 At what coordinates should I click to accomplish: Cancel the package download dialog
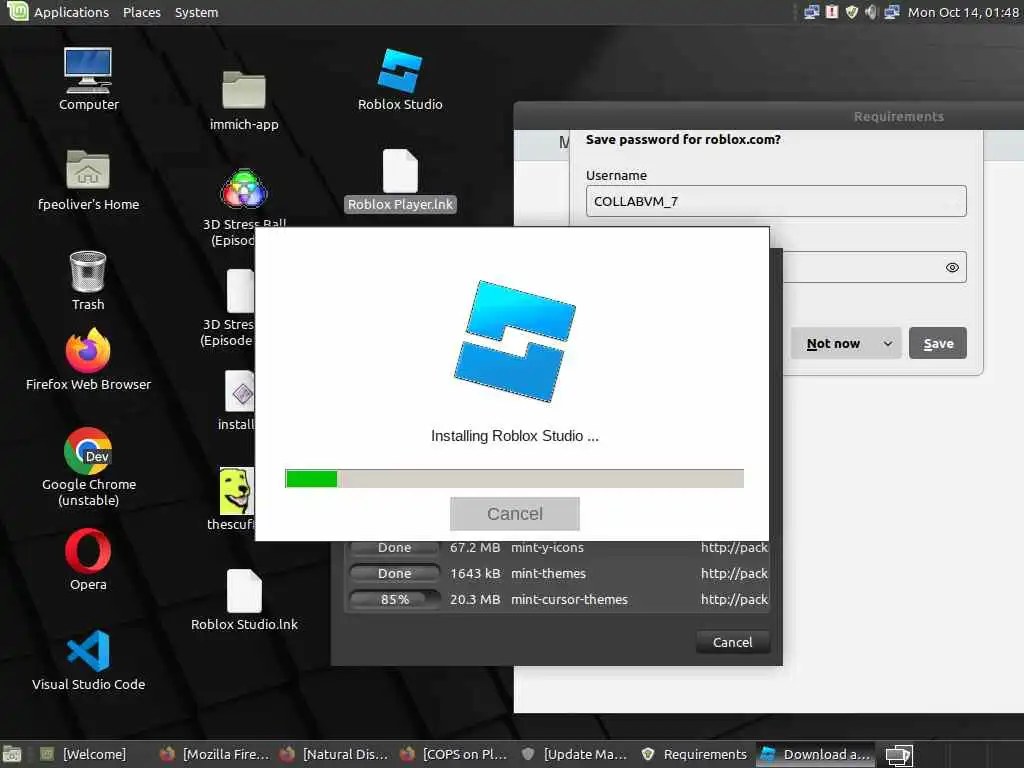click(733, 643)
